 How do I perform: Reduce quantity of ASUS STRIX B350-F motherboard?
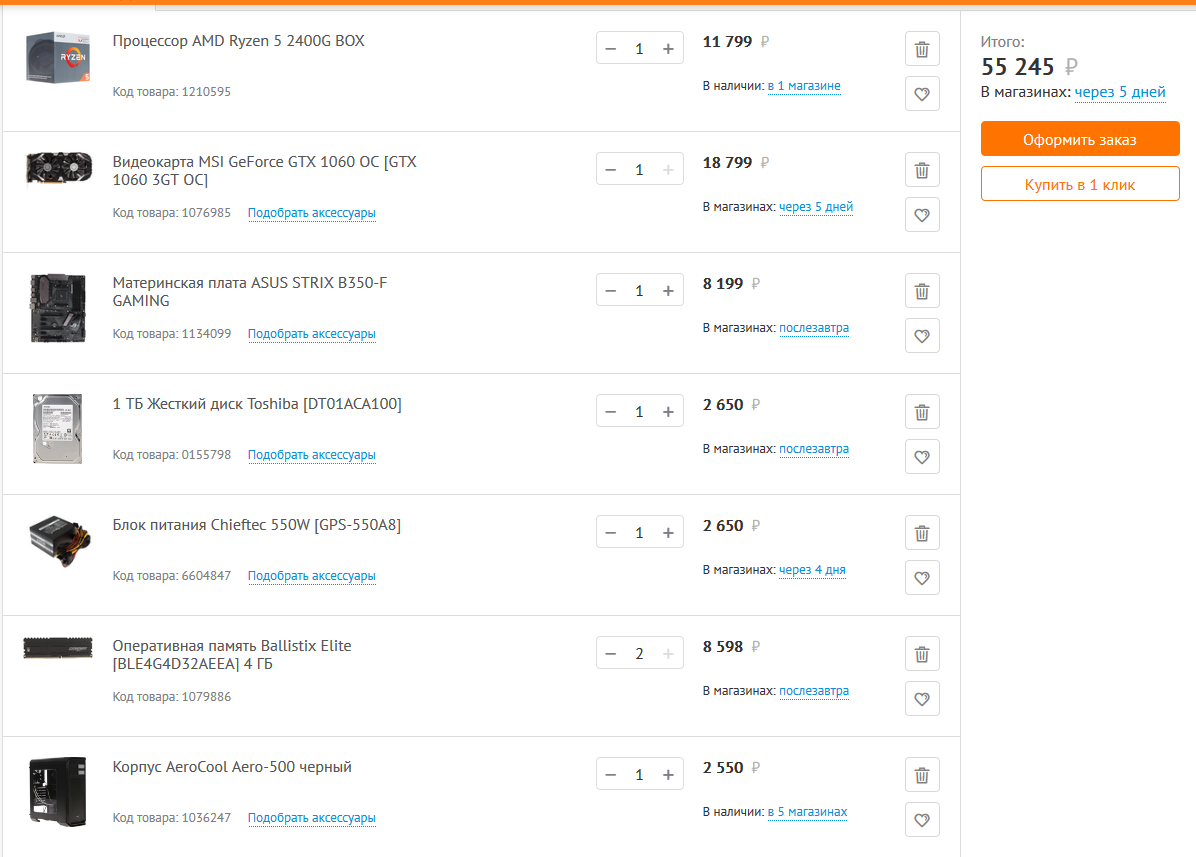[610, 291]
